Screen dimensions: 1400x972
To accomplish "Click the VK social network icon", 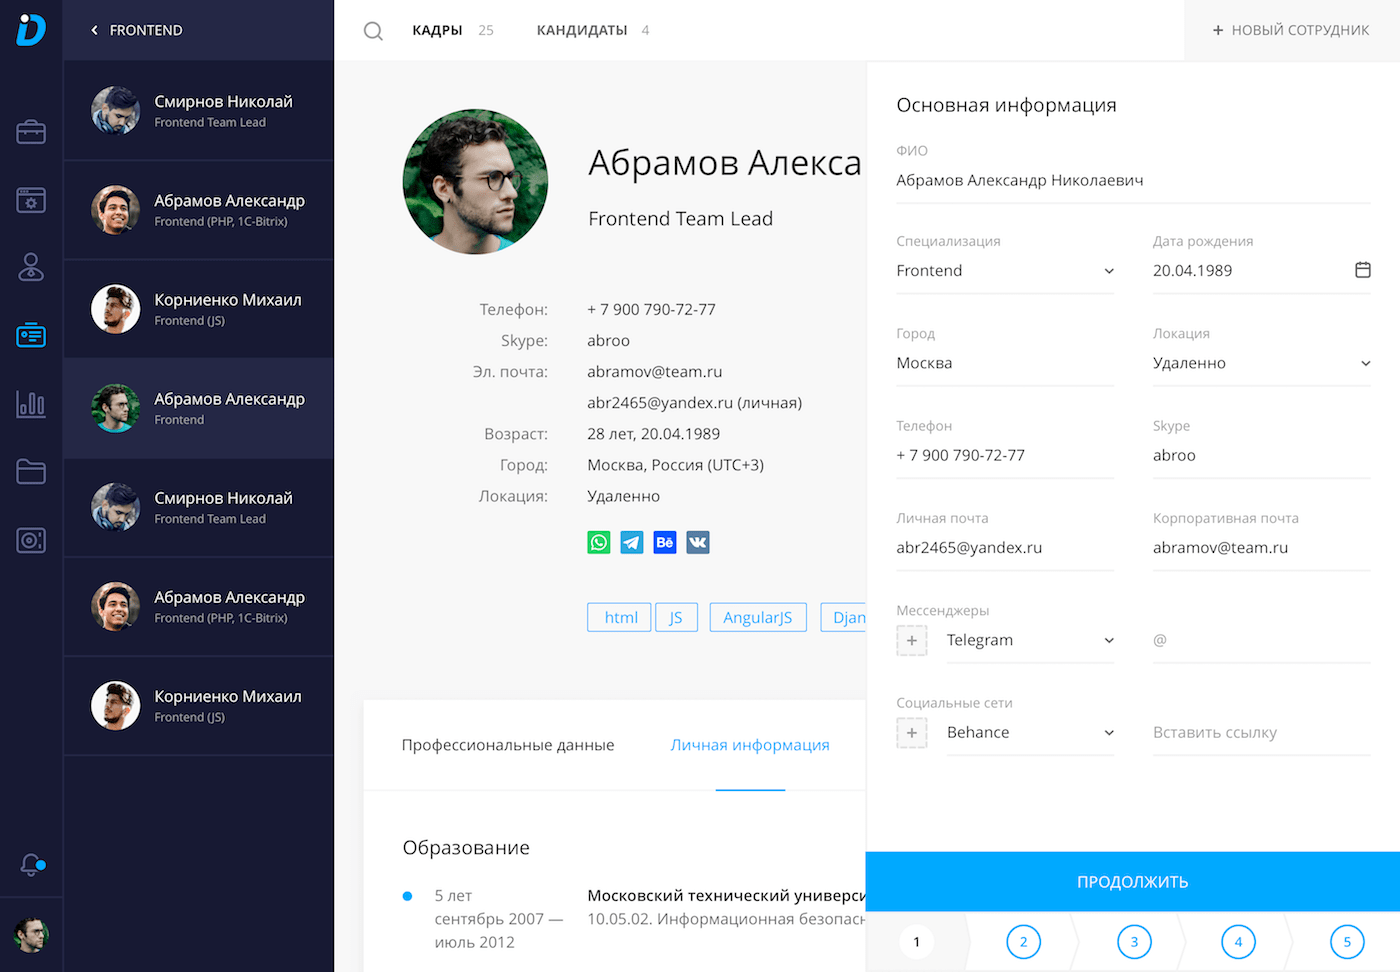I will point(698,543).
